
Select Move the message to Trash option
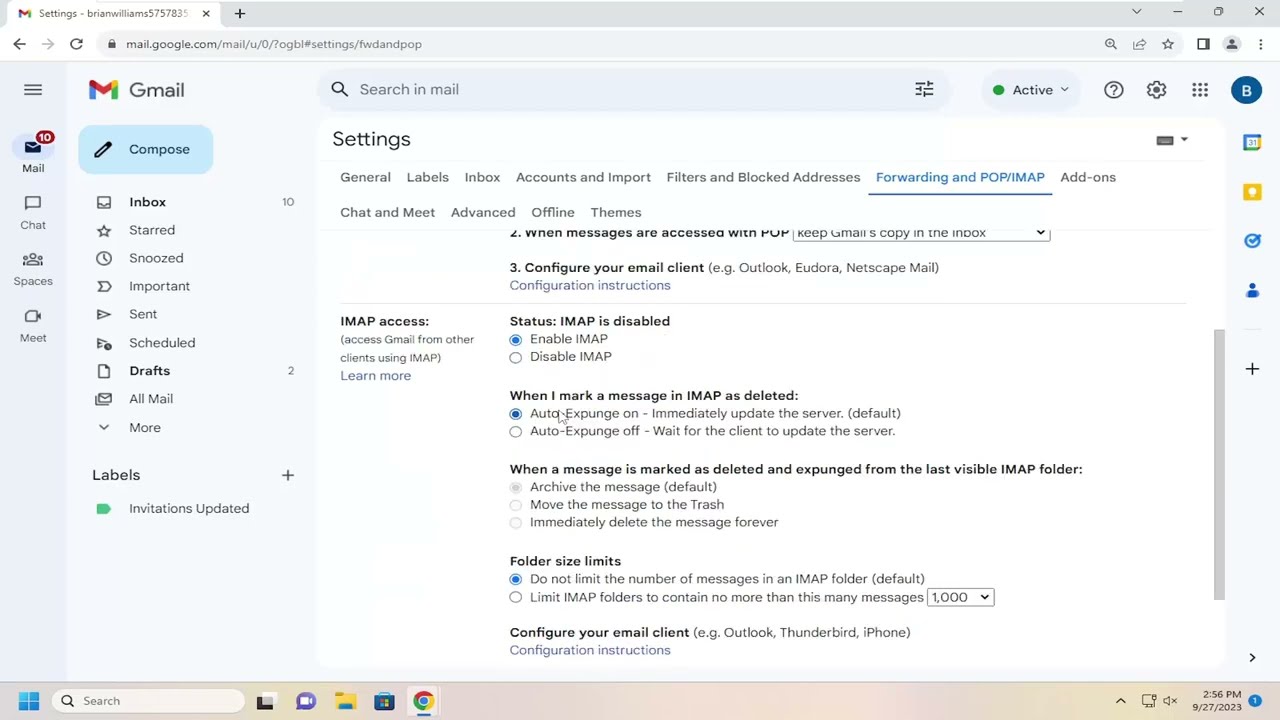pos(516,505)
